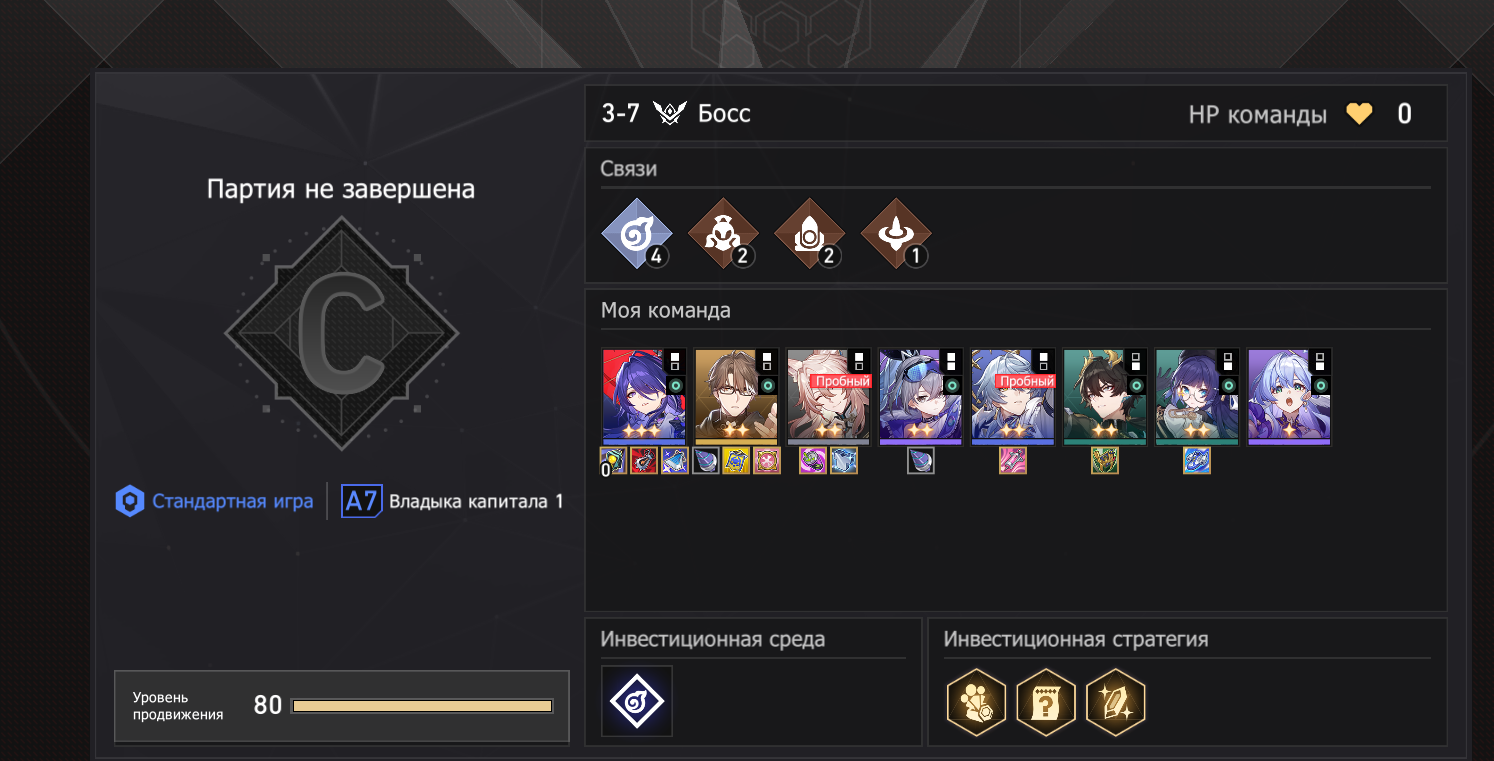Select the brown-haired character with glasses

[x=736, y=396]
